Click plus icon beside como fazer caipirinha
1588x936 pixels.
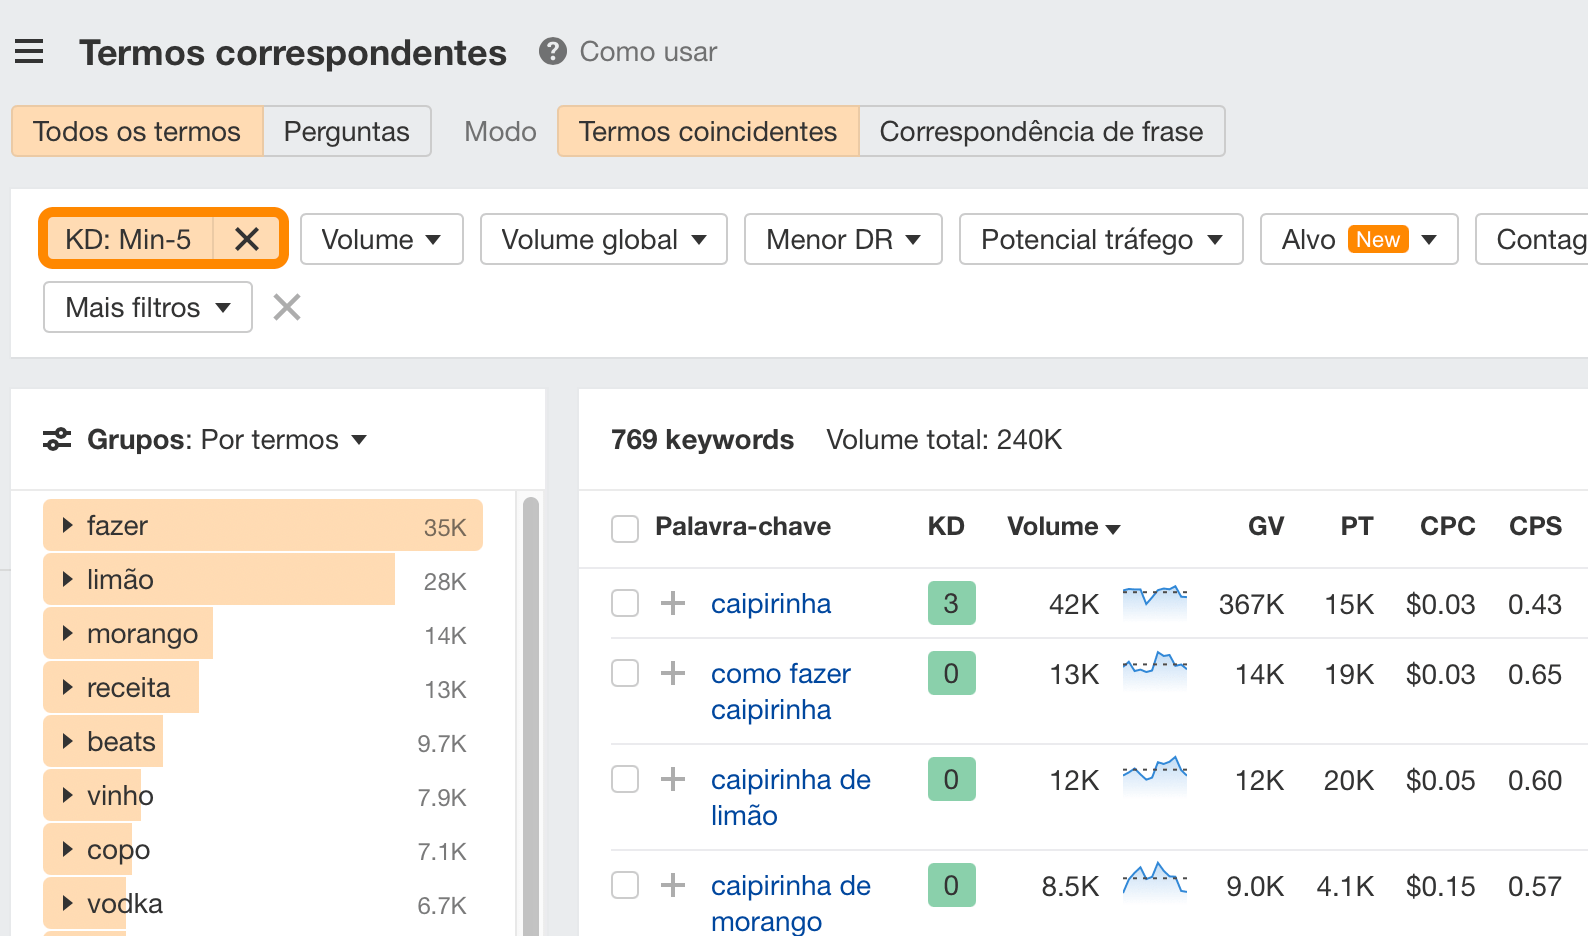click(x=673, y=673)
